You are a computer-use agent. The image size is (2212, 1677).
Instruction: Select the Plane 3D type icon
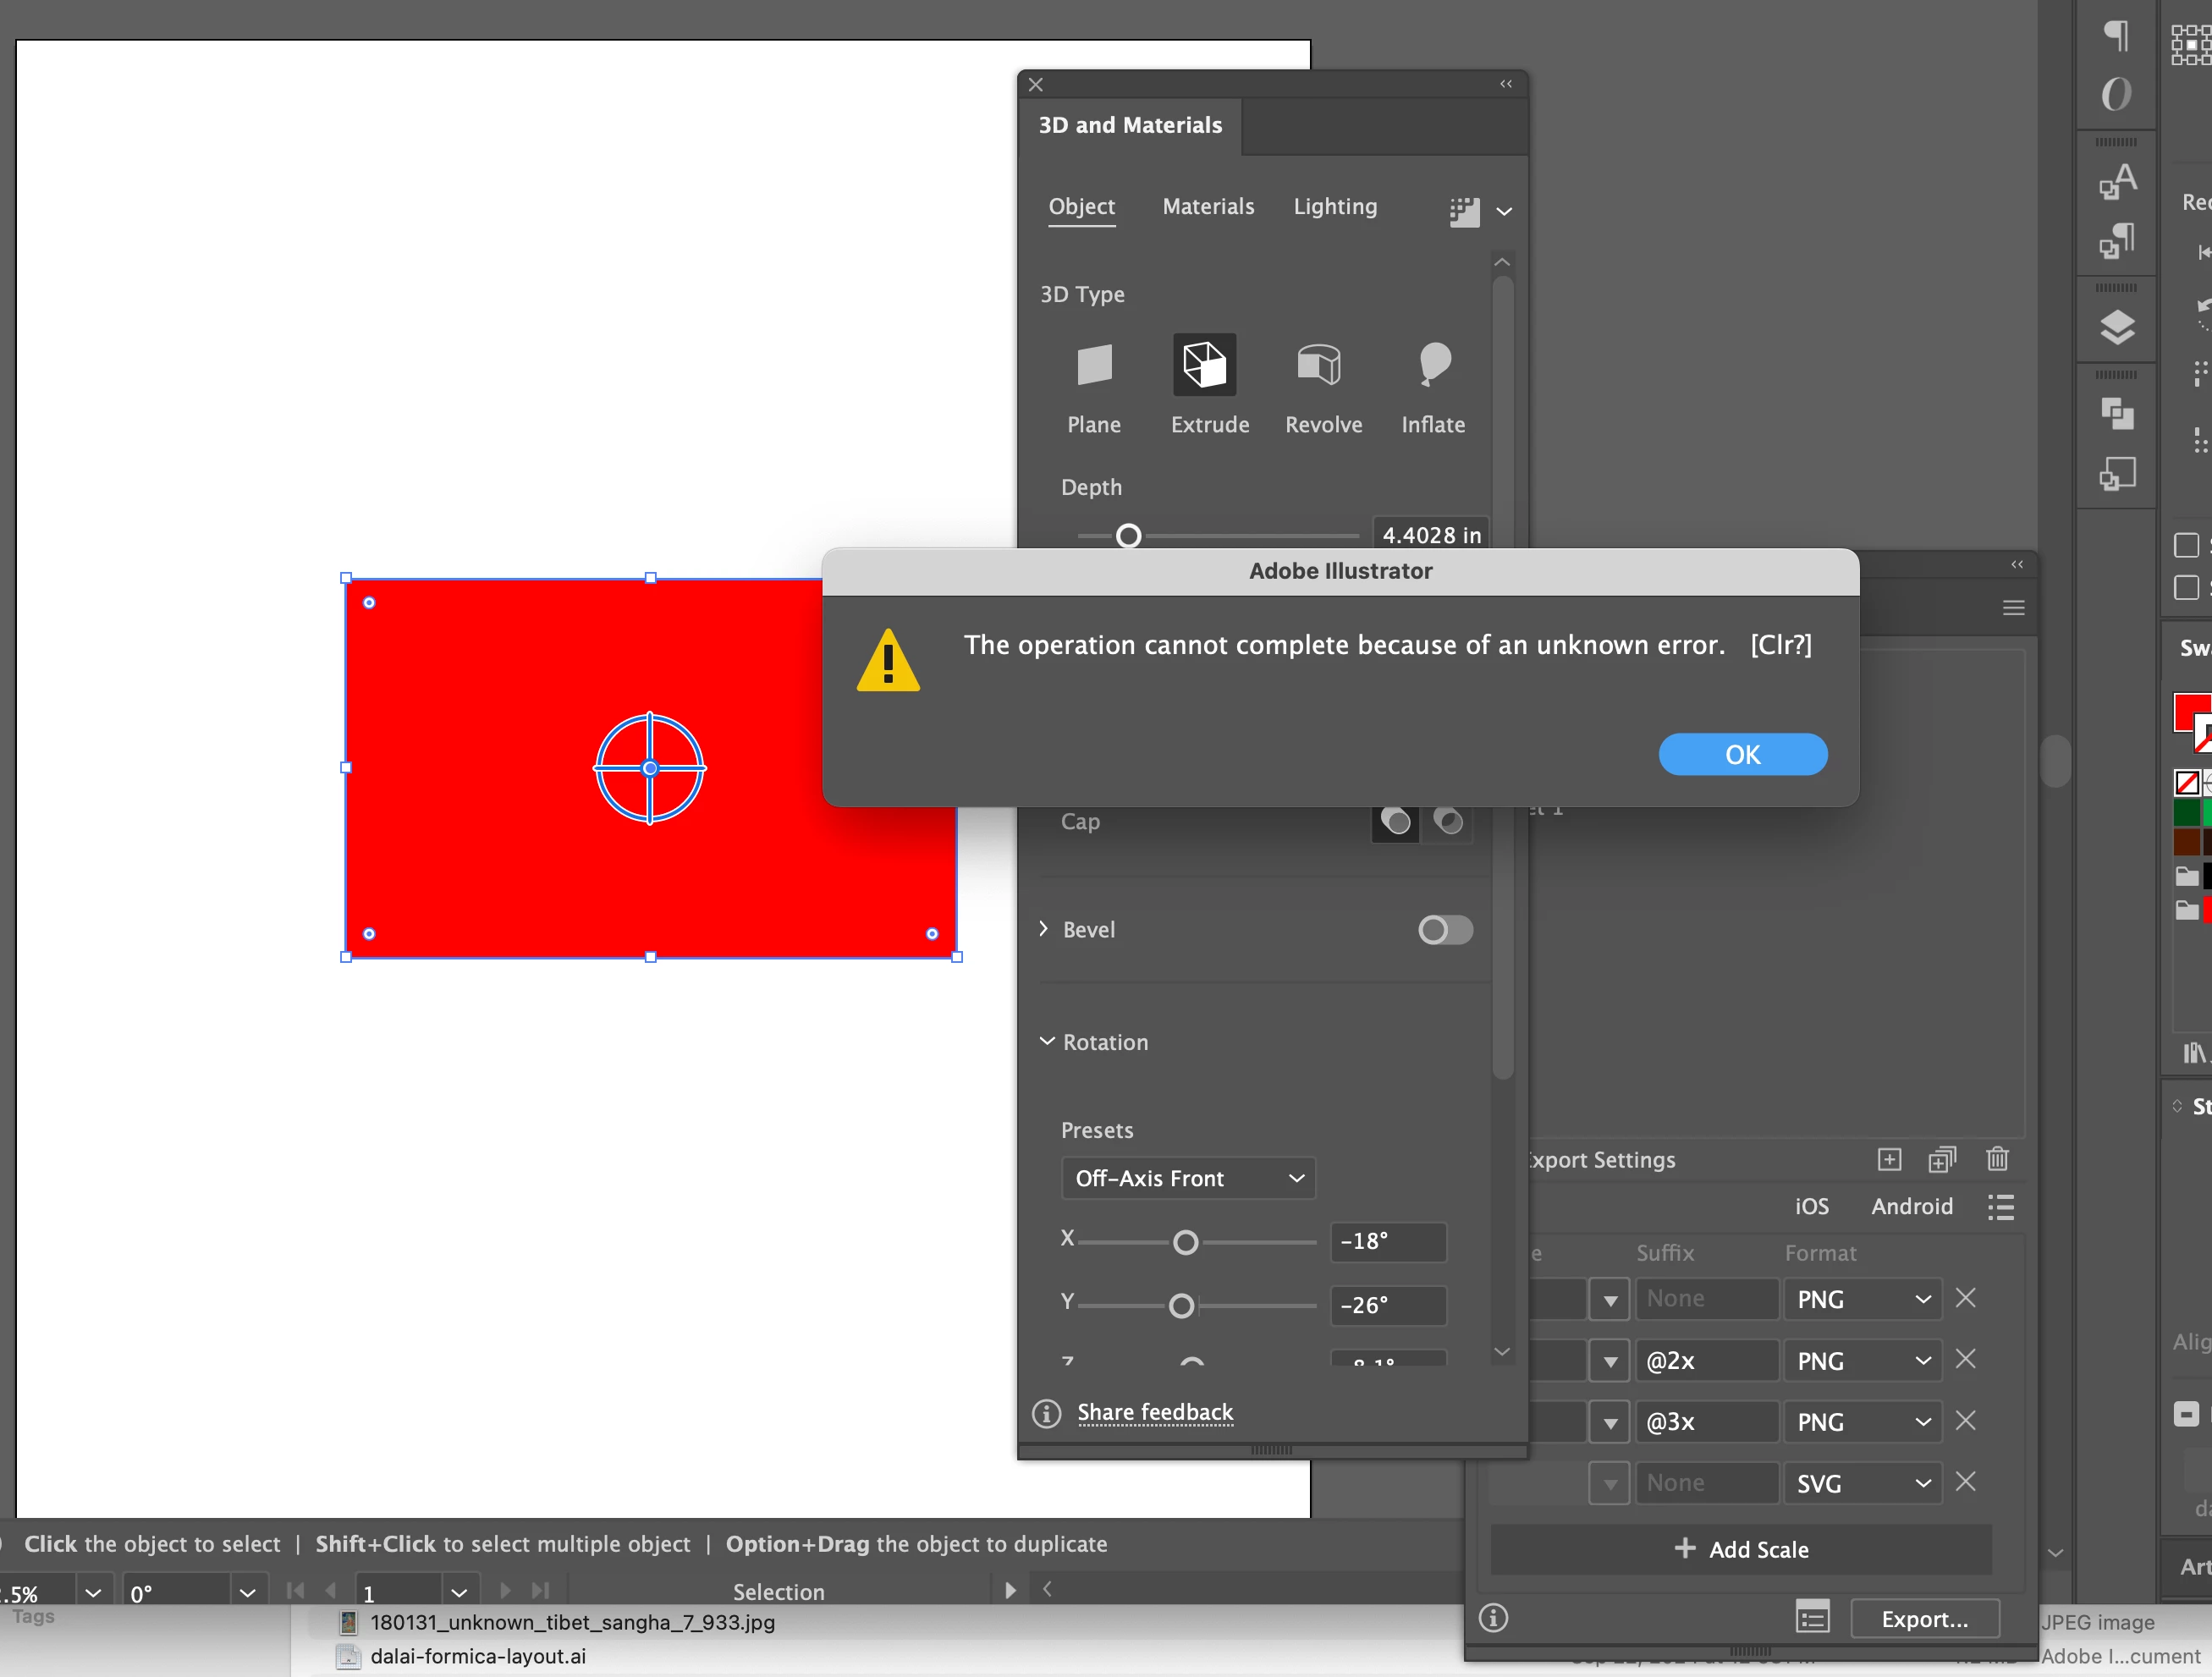[1094, 365]
